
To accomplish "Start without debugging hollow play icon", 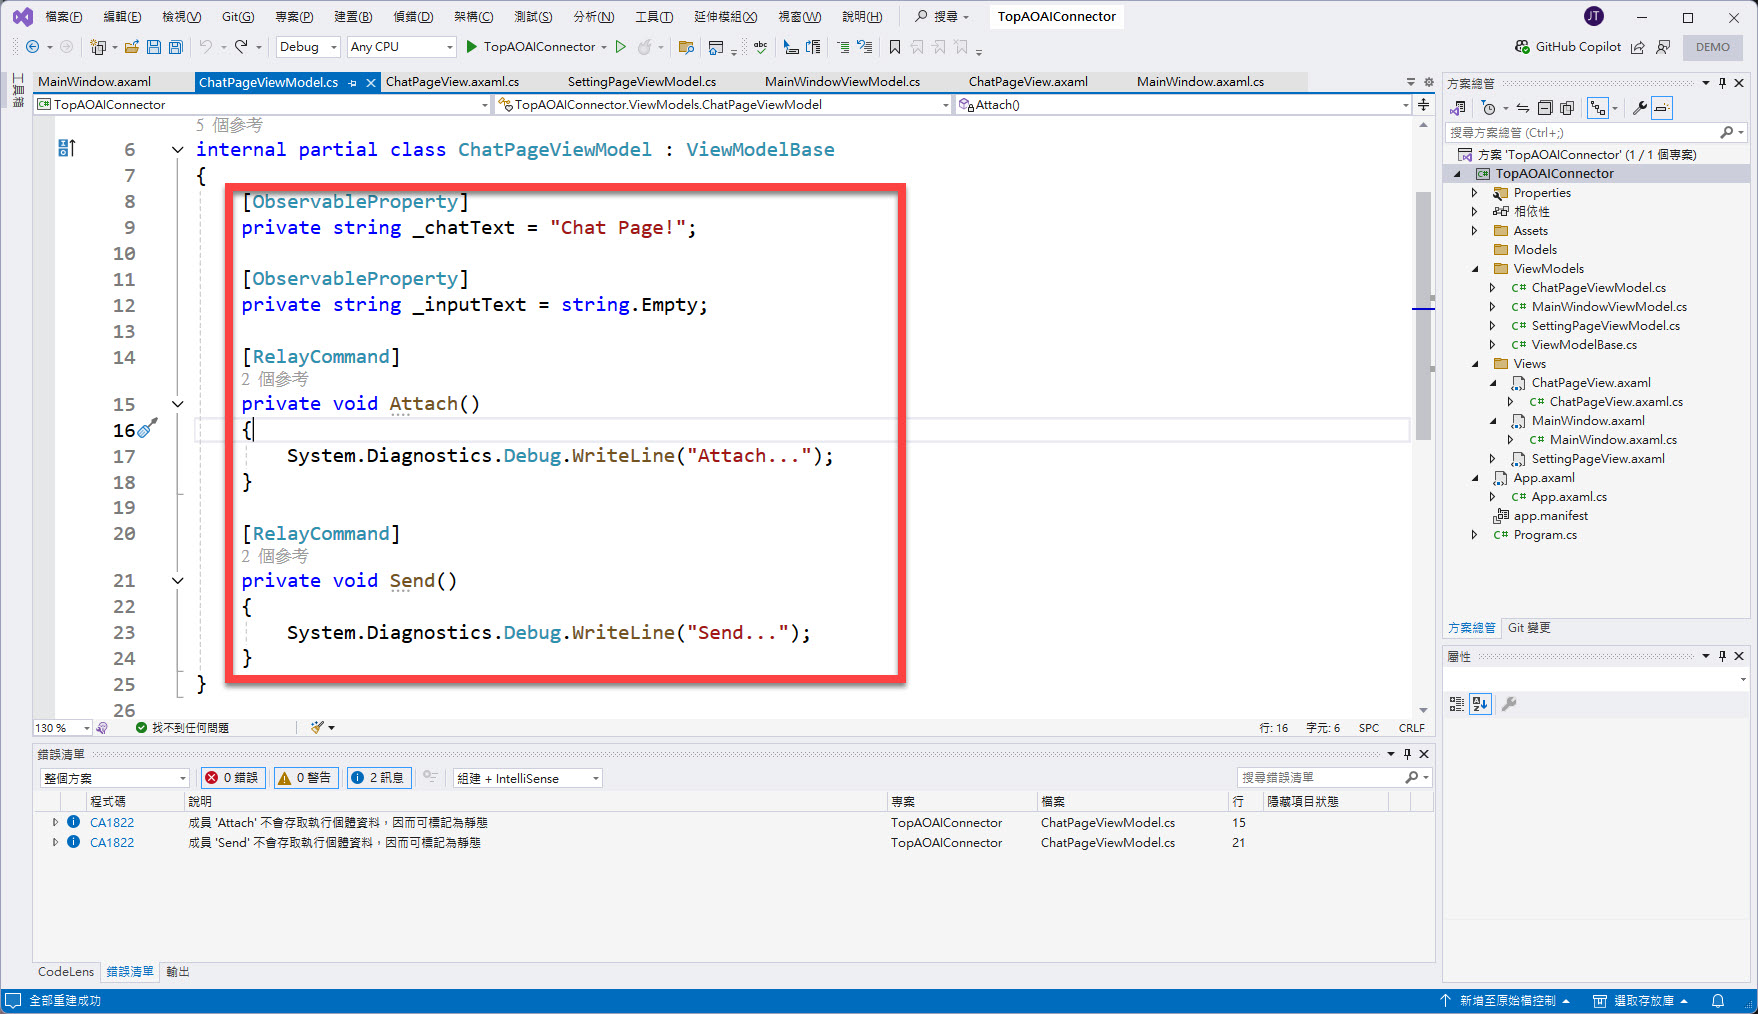I will point(621,47).
